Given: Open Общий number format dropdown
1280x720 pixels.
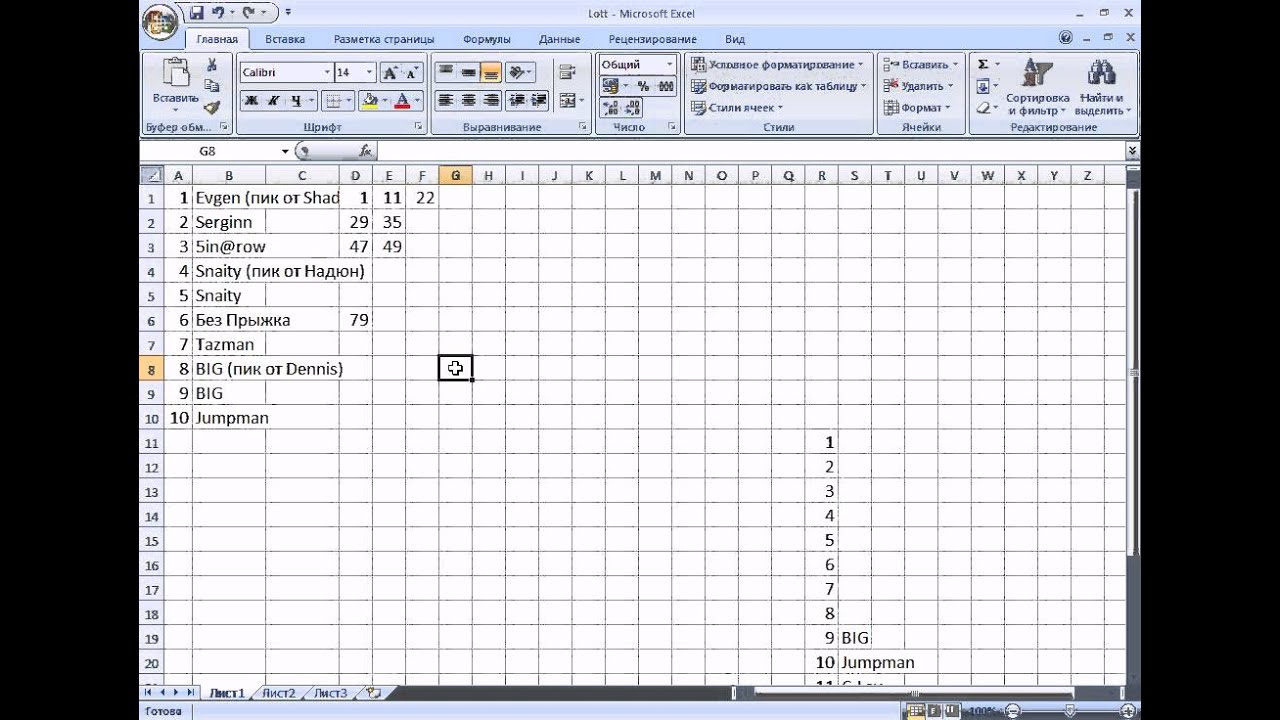Looking at the screenshot, I should pyautogui.click(x=669, y=64).
